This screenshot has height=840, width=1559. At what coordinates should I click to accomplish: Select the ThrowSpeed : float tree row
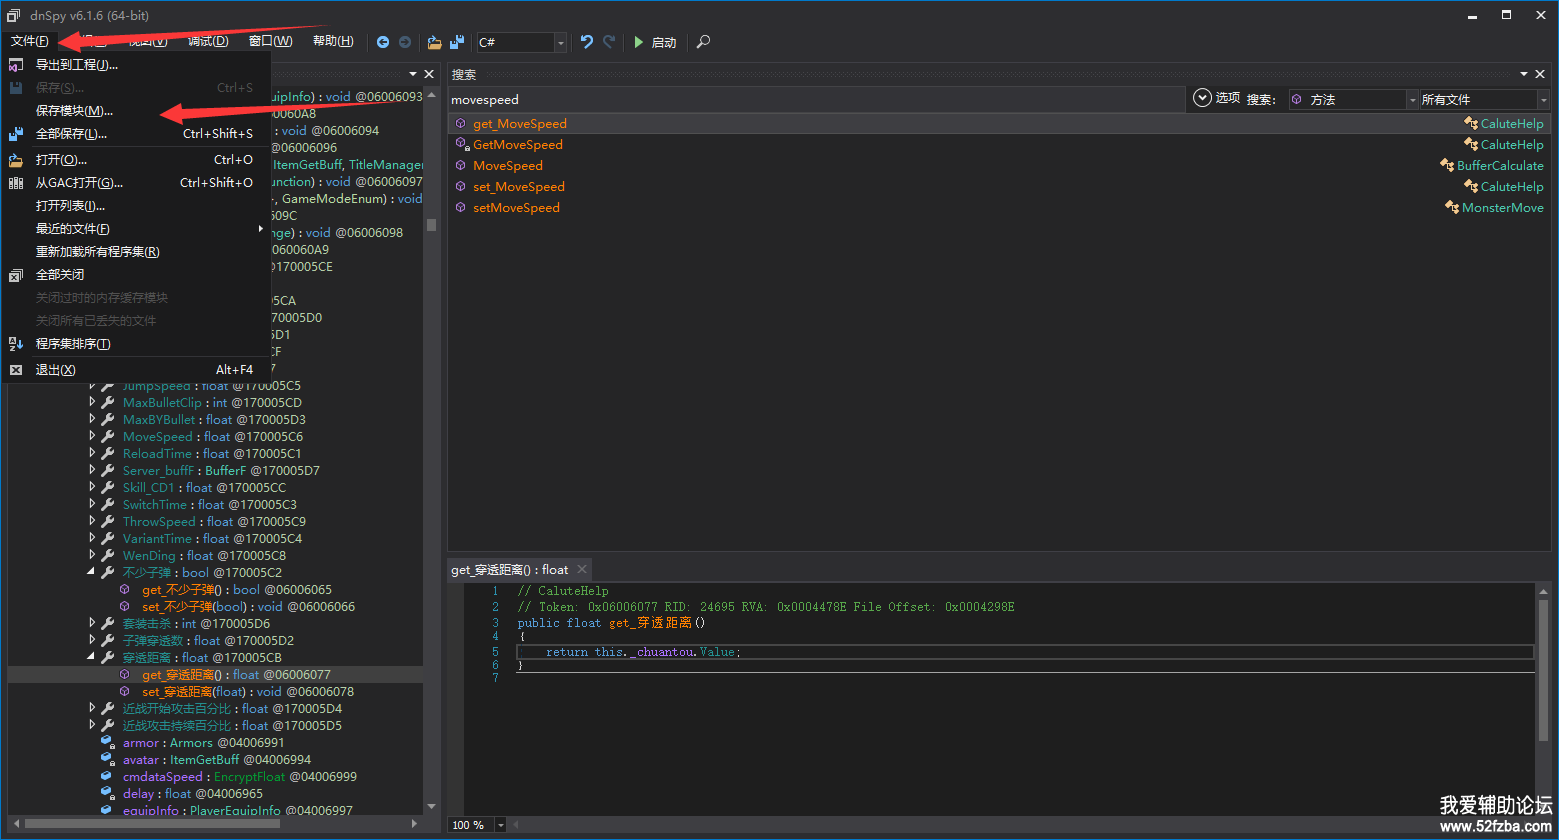215,522
